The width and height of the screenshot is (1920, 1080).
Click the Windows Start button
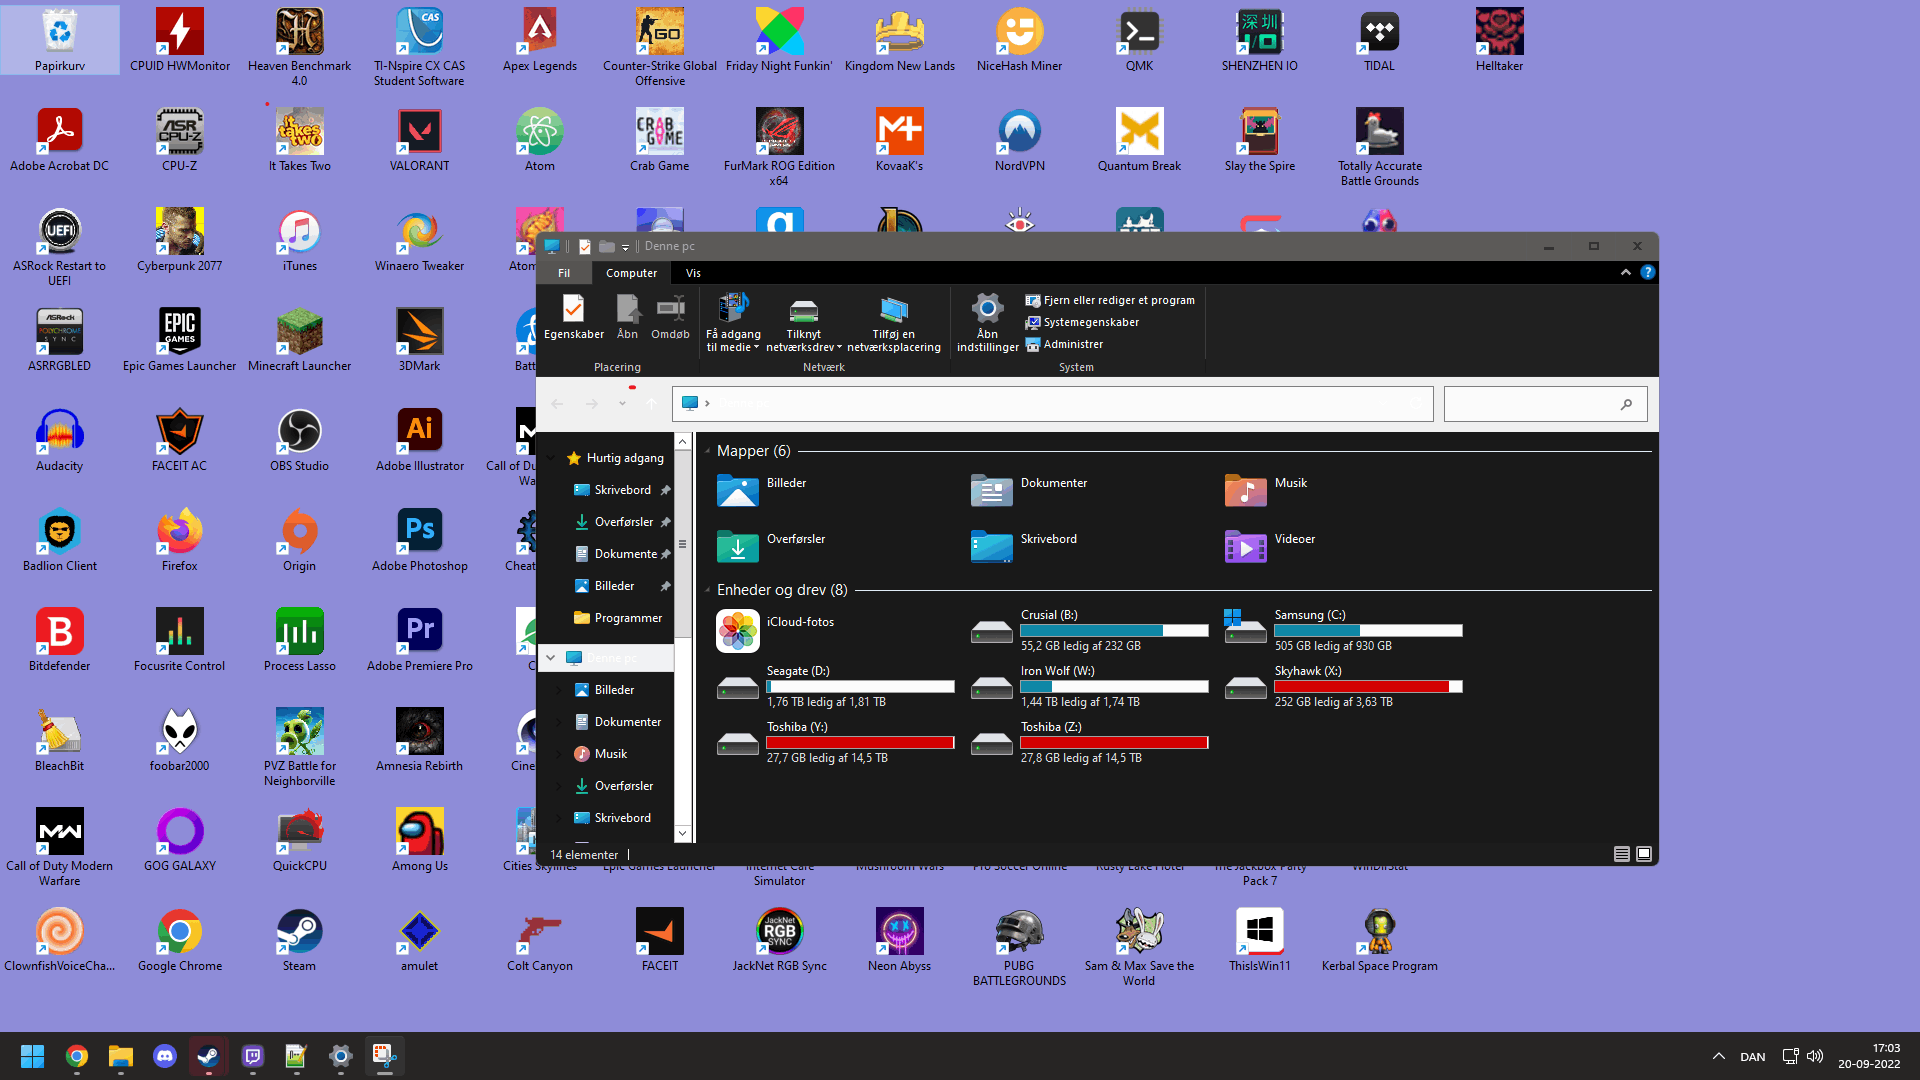coord(32,1056)
